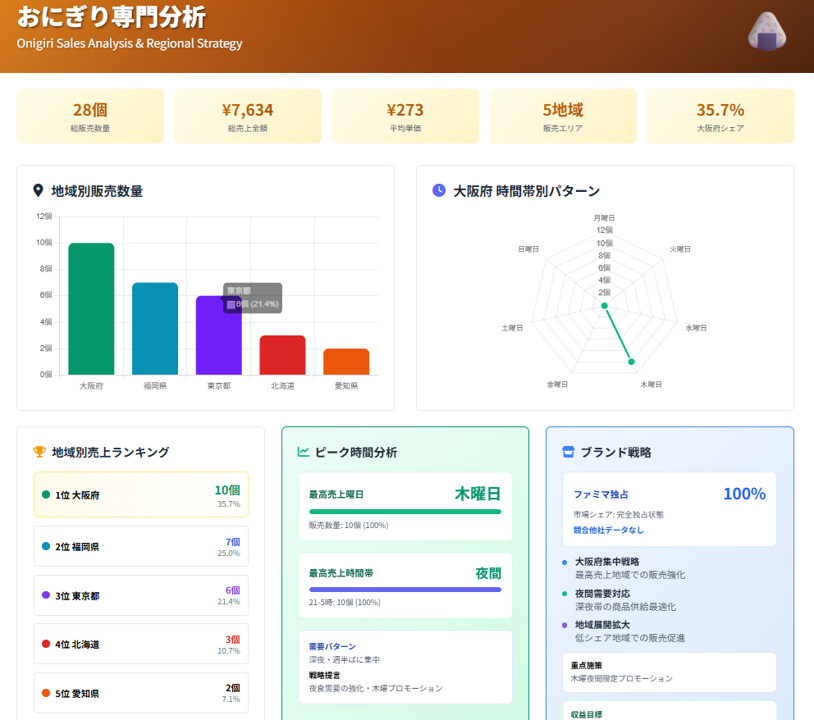Click the 最高売上時間帯 purple progress bar
This screenshot has height=720, width=814.
404,590
